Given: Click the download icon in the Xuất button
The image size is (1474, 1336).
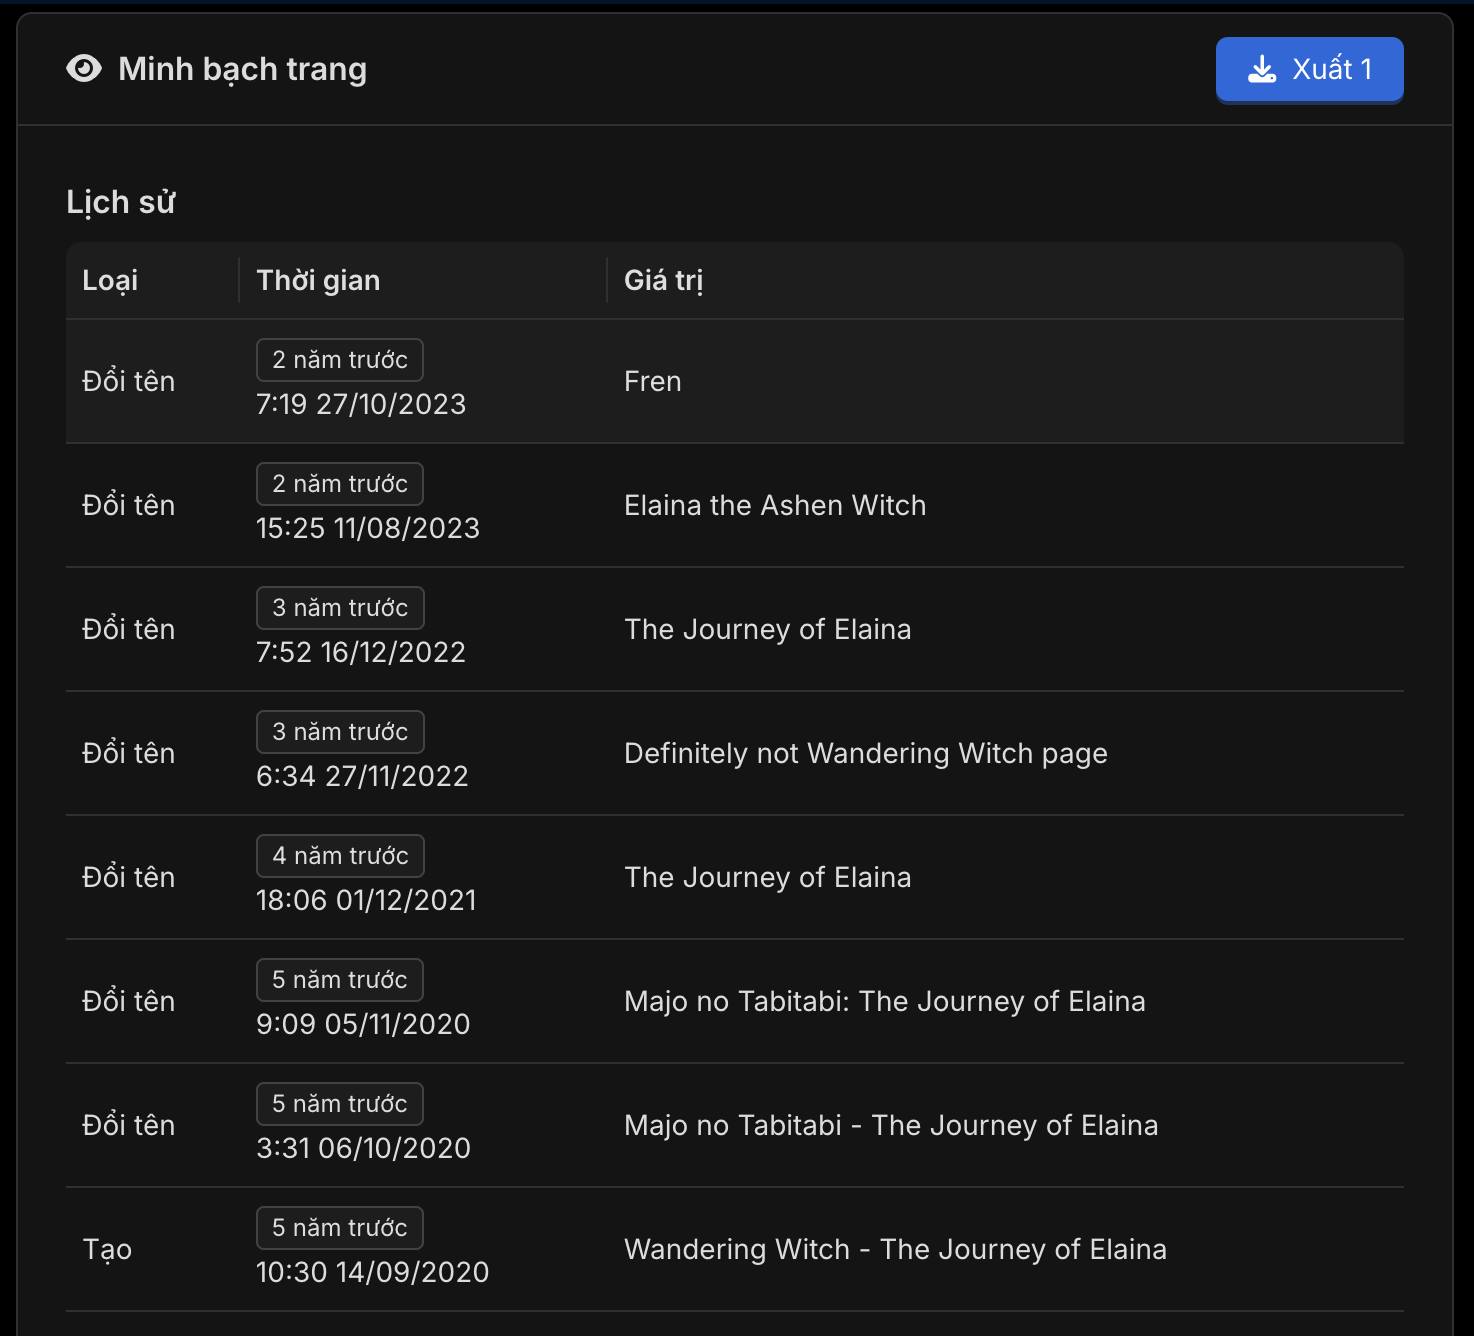Looking at the screenshot, I should coord(1263,69).
